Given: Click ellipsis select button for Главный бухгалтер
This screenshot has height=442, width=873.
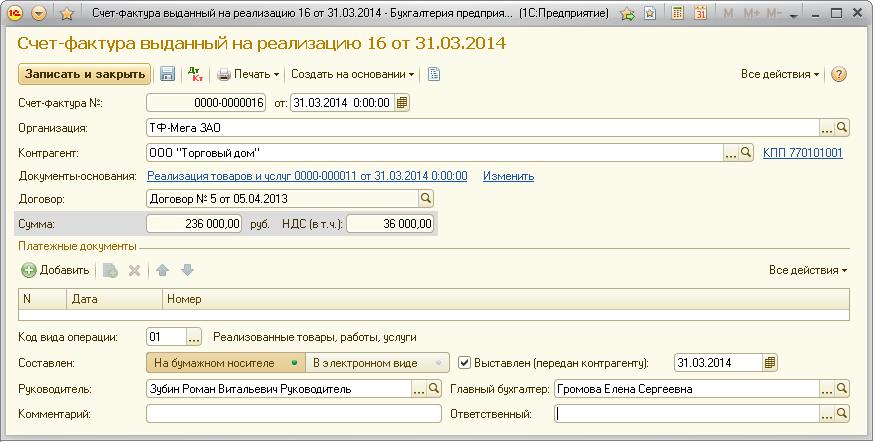Looking at the screenshot, I should pyautogui.click(x=827, y=389).
